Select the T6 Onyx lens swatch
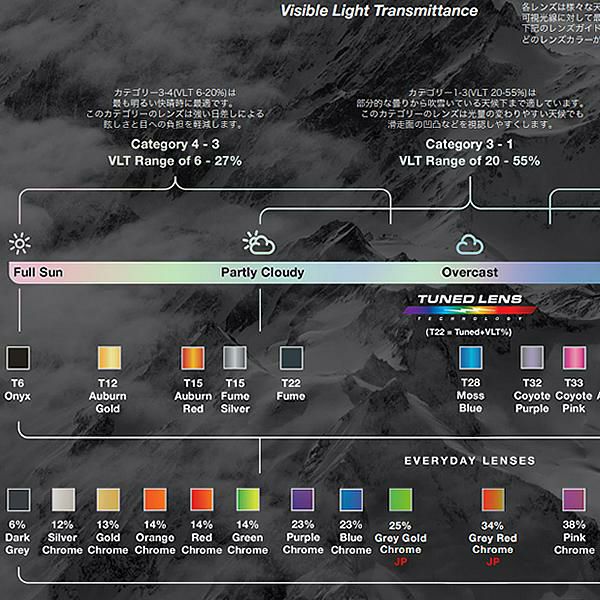 [18, 358]
